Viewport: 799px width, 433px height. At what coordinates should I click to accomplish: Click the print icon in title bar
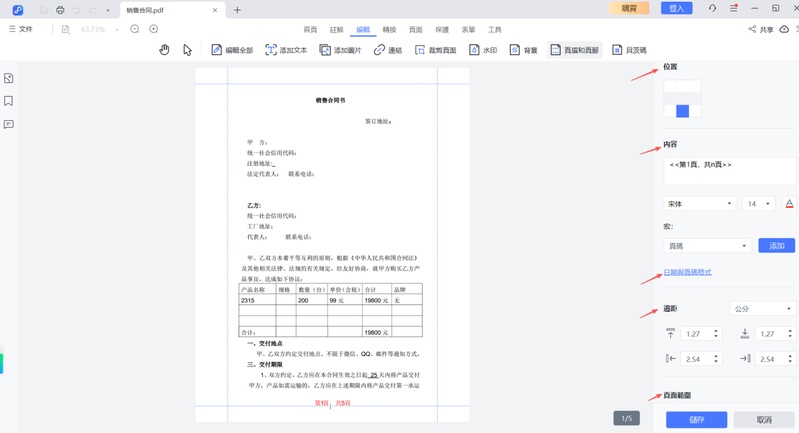pyautogui.click(x=60, y=10)
